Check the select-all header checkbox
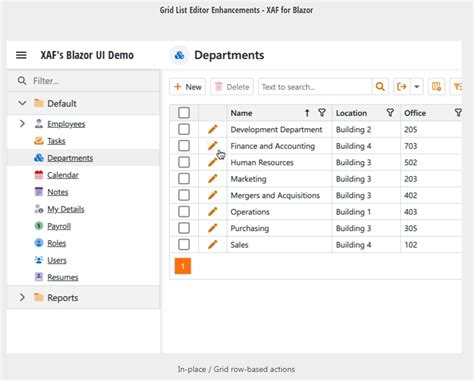 (x=184, y=113)
